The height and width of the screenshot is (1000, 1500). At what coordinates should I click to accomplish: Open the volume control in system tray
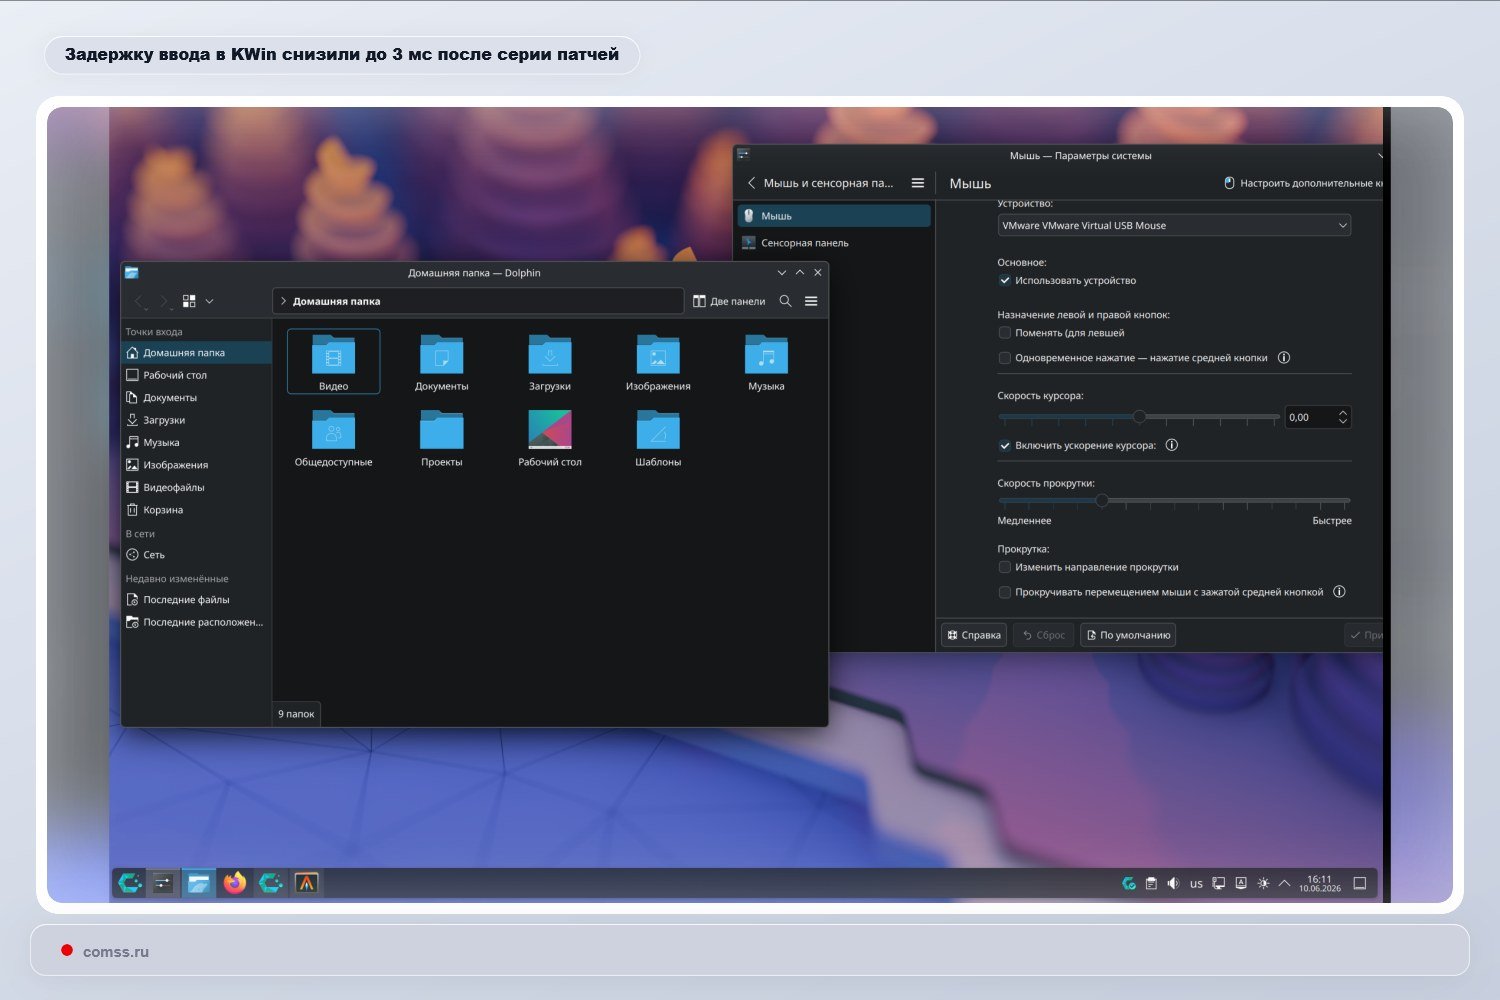[x=1173, y=884]
